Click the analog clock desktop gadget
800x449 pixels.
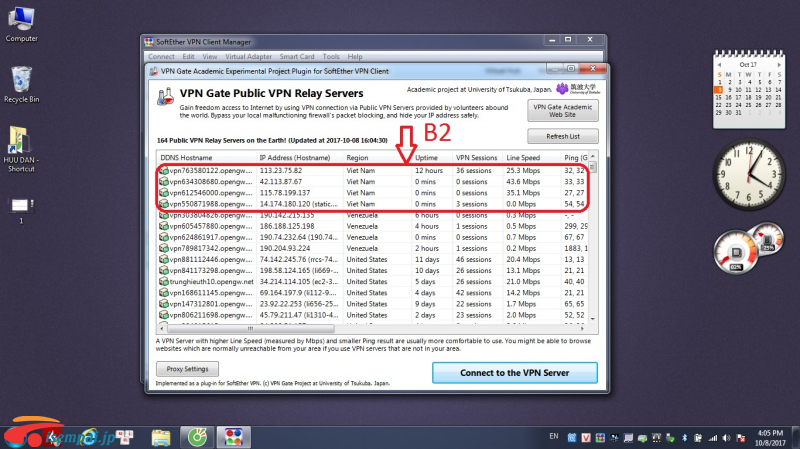[x=749, y=174]
